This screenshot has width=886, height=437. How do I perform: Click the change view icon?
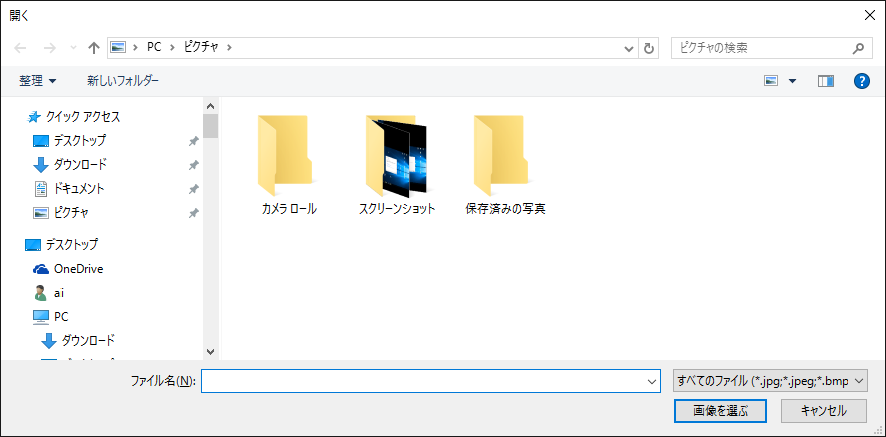[x=771, y=81]
